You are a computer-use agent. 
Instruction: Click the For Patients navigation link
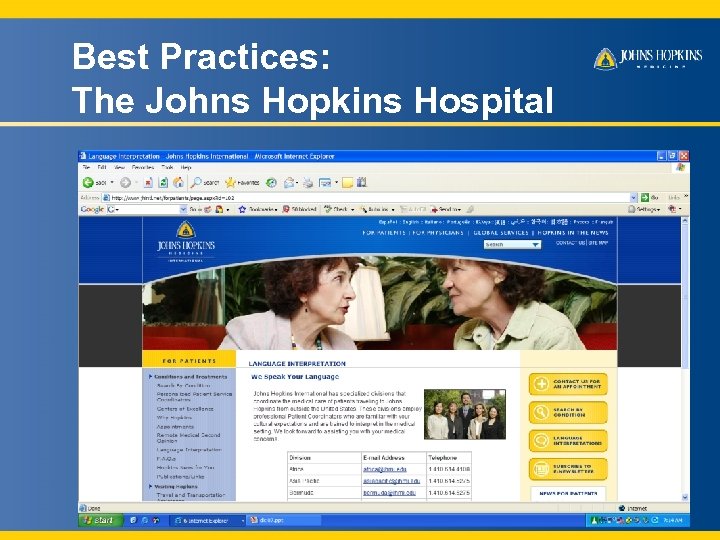(x=384, y=233)
